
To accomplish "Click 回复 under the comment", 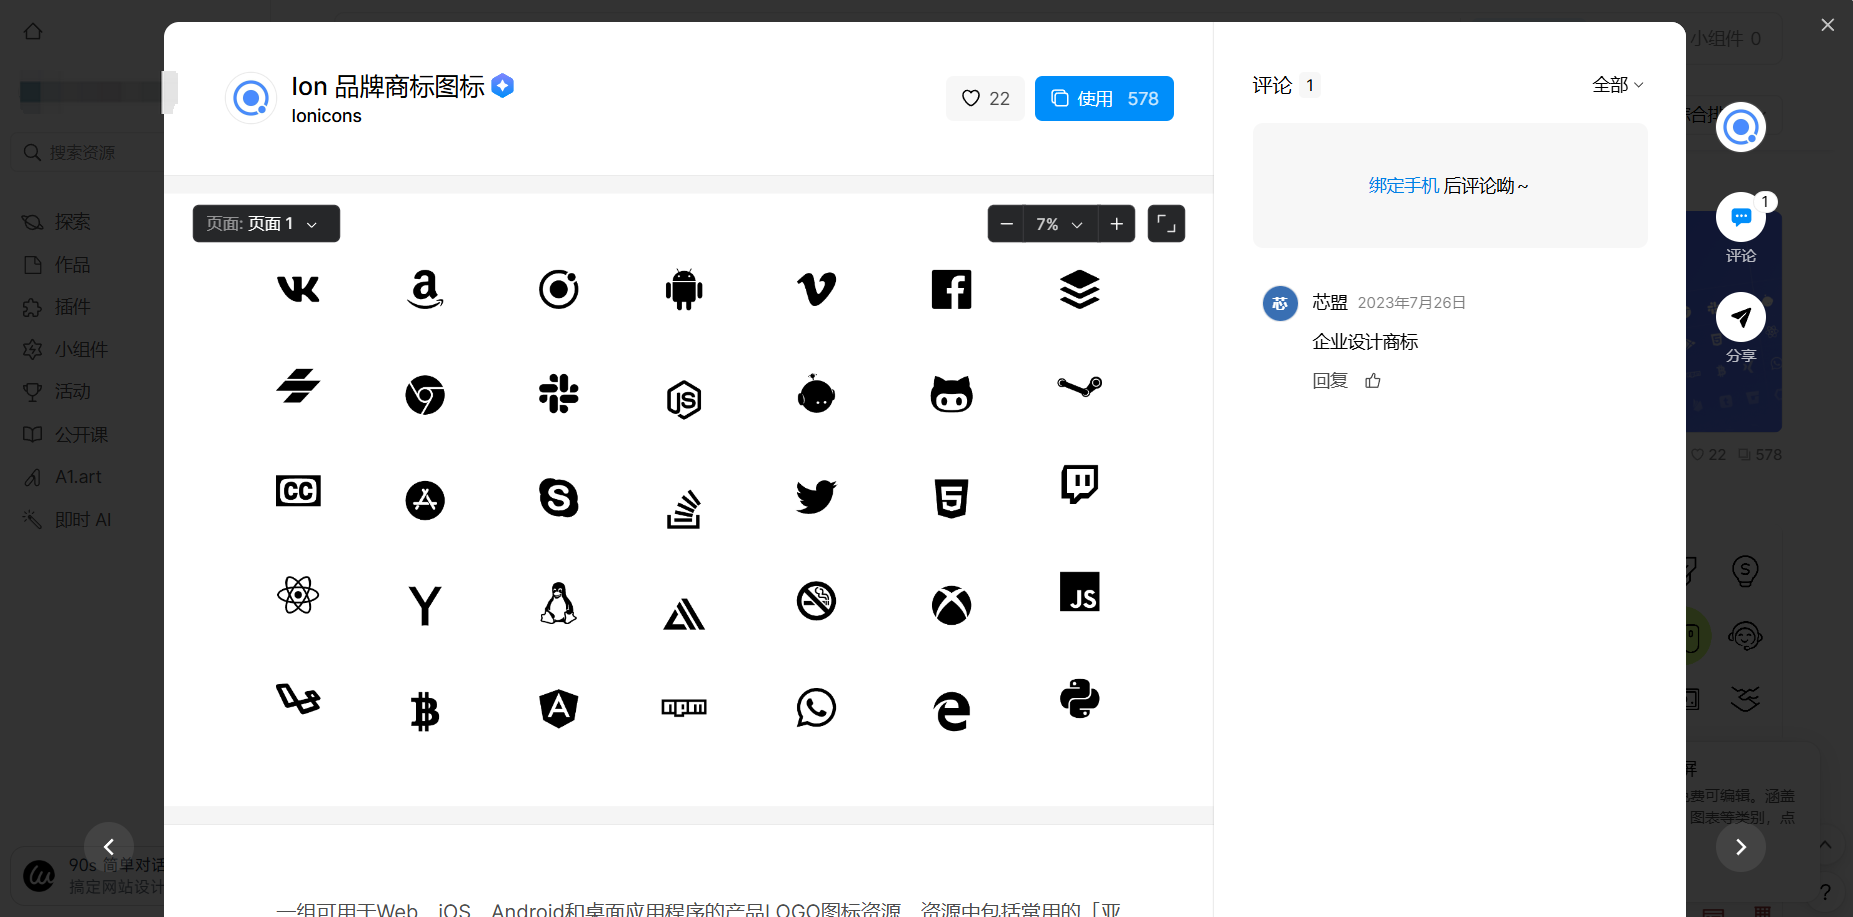I will point(1330,380).
